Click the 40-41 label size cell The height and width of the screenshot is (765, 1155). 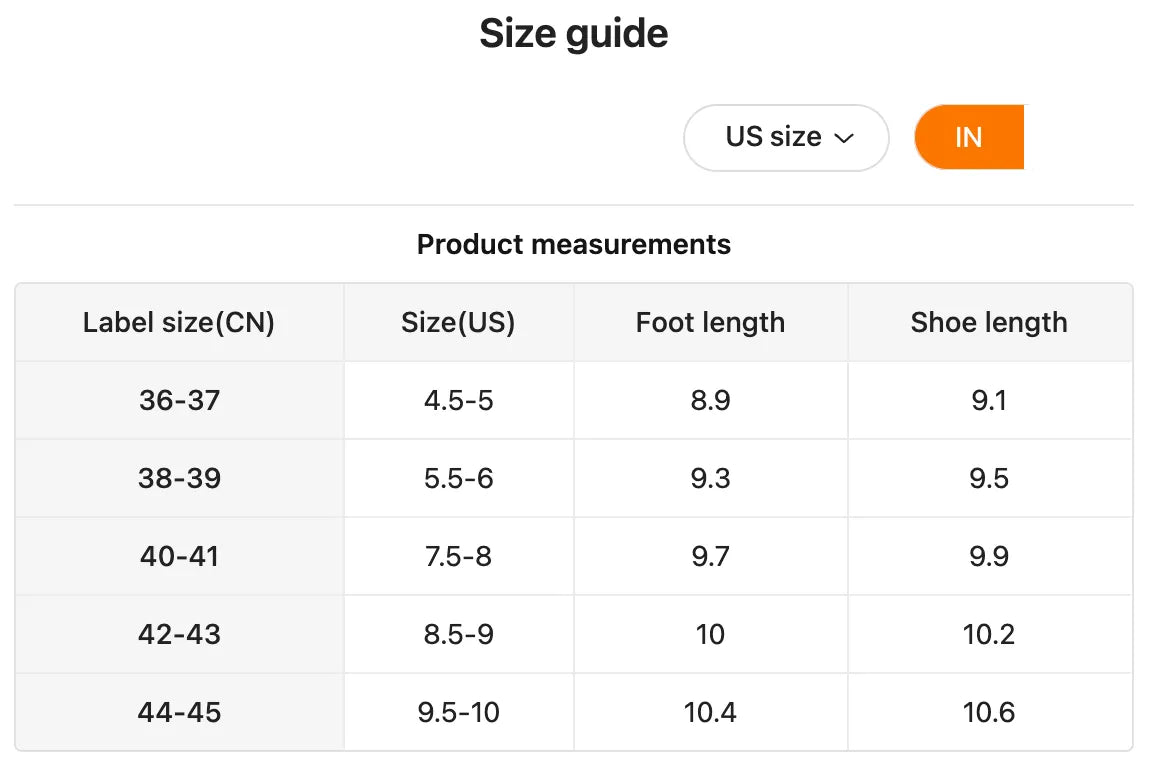coord(180,557)
